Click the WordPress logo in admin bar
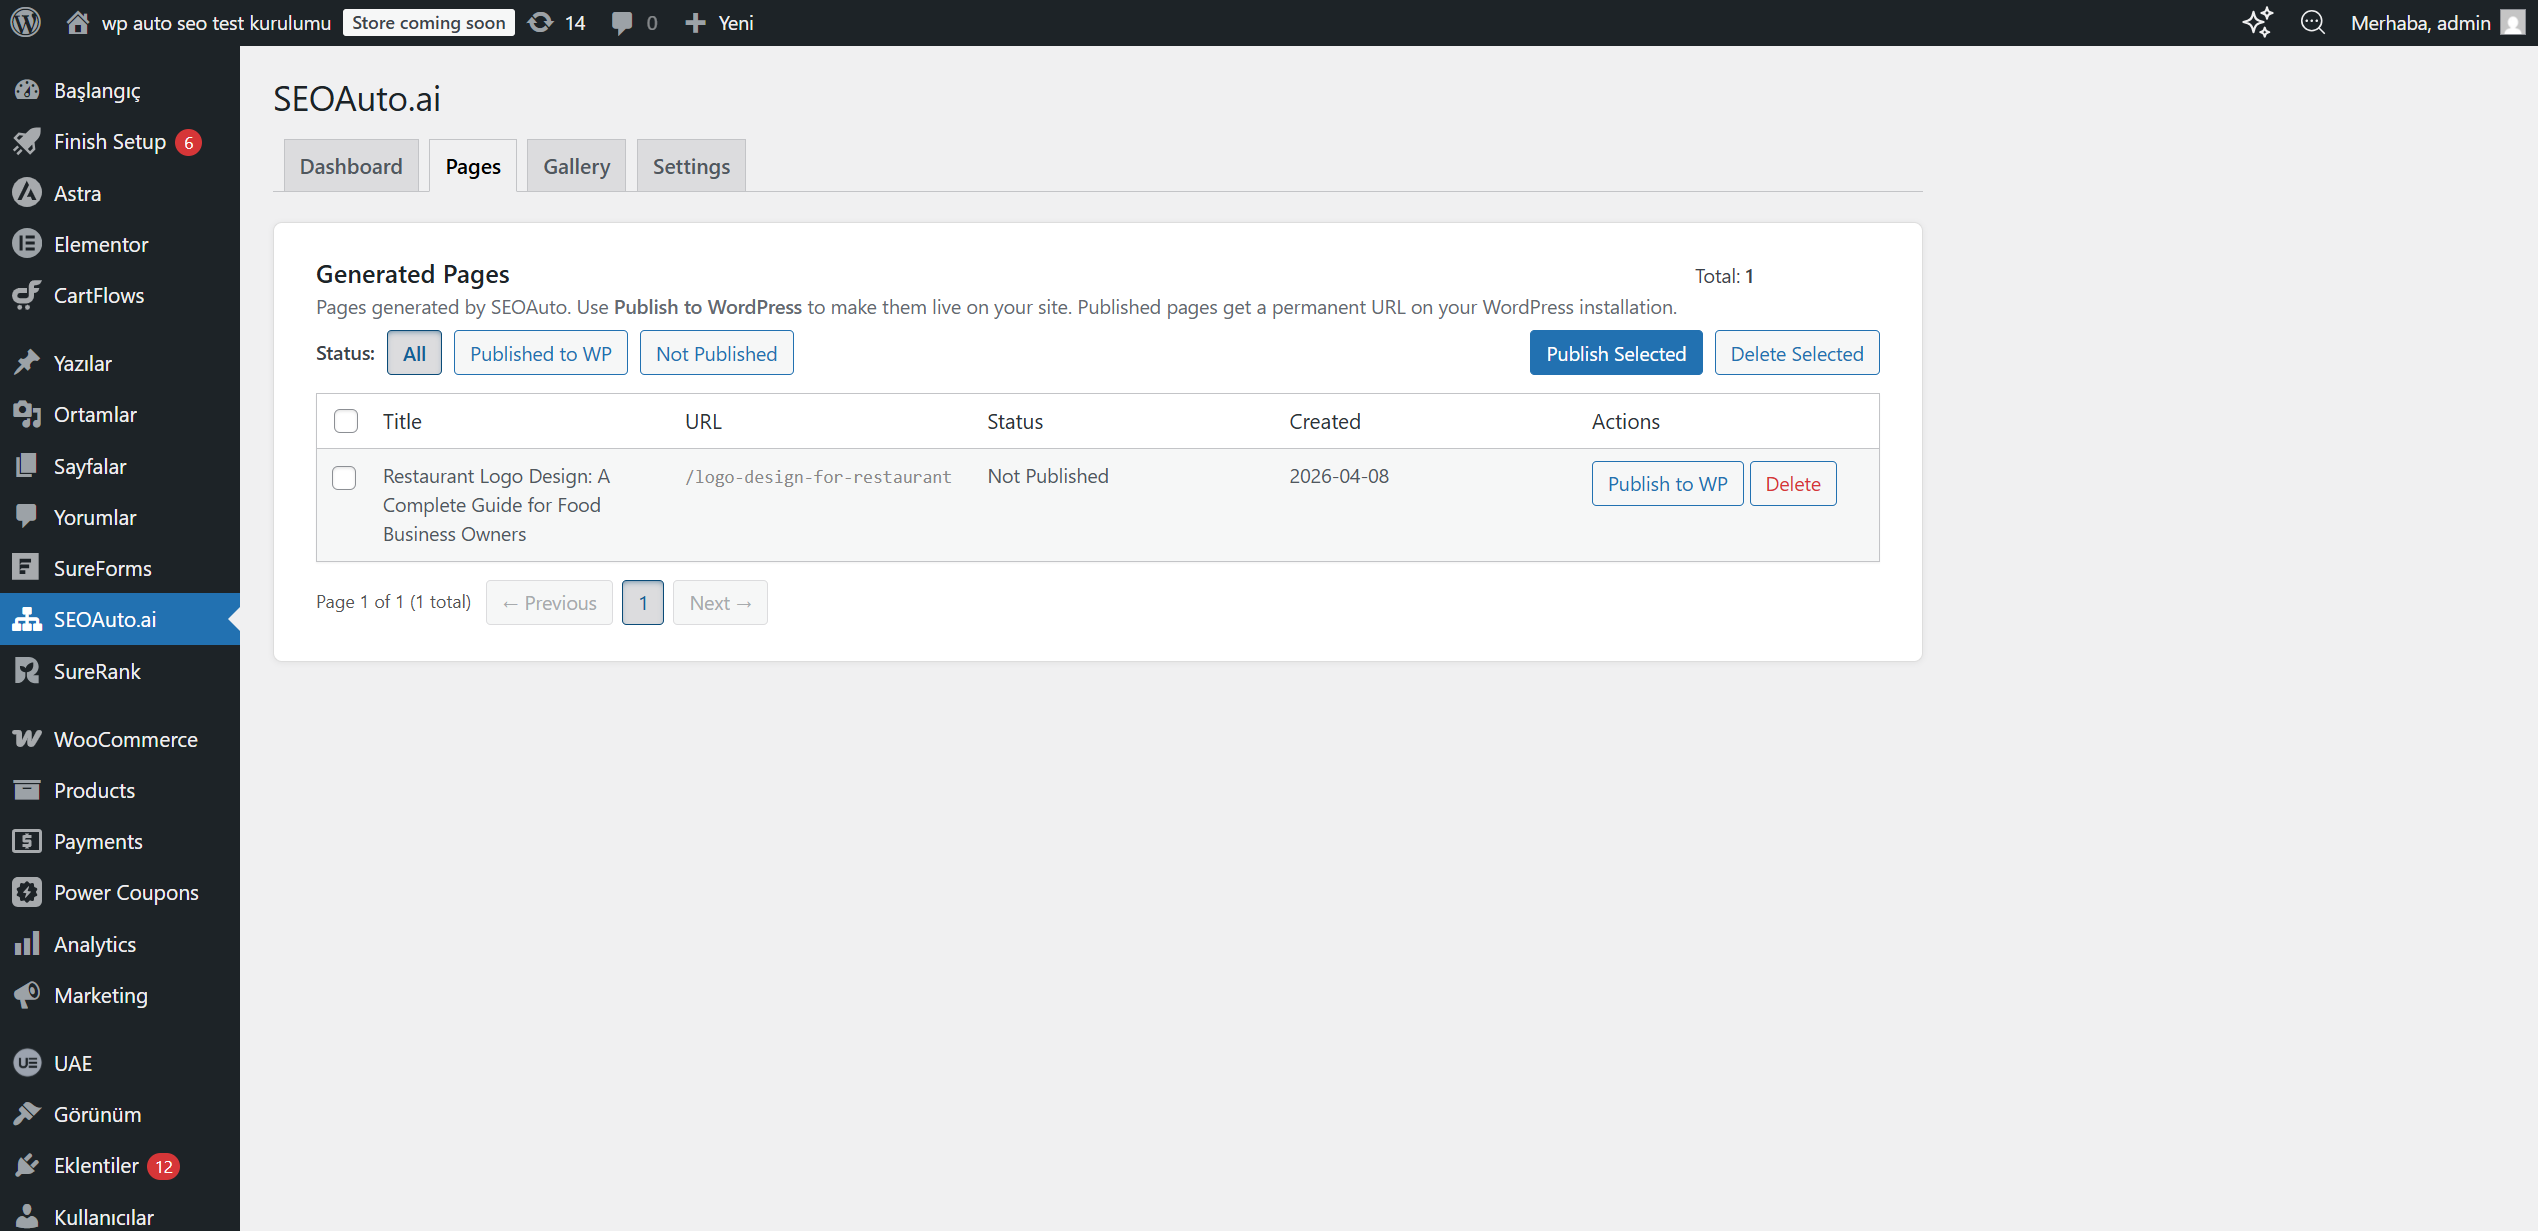Image resolution: width=2538 pixels, height=1231 pixels. pyautogui.click(x=25, y=22)
